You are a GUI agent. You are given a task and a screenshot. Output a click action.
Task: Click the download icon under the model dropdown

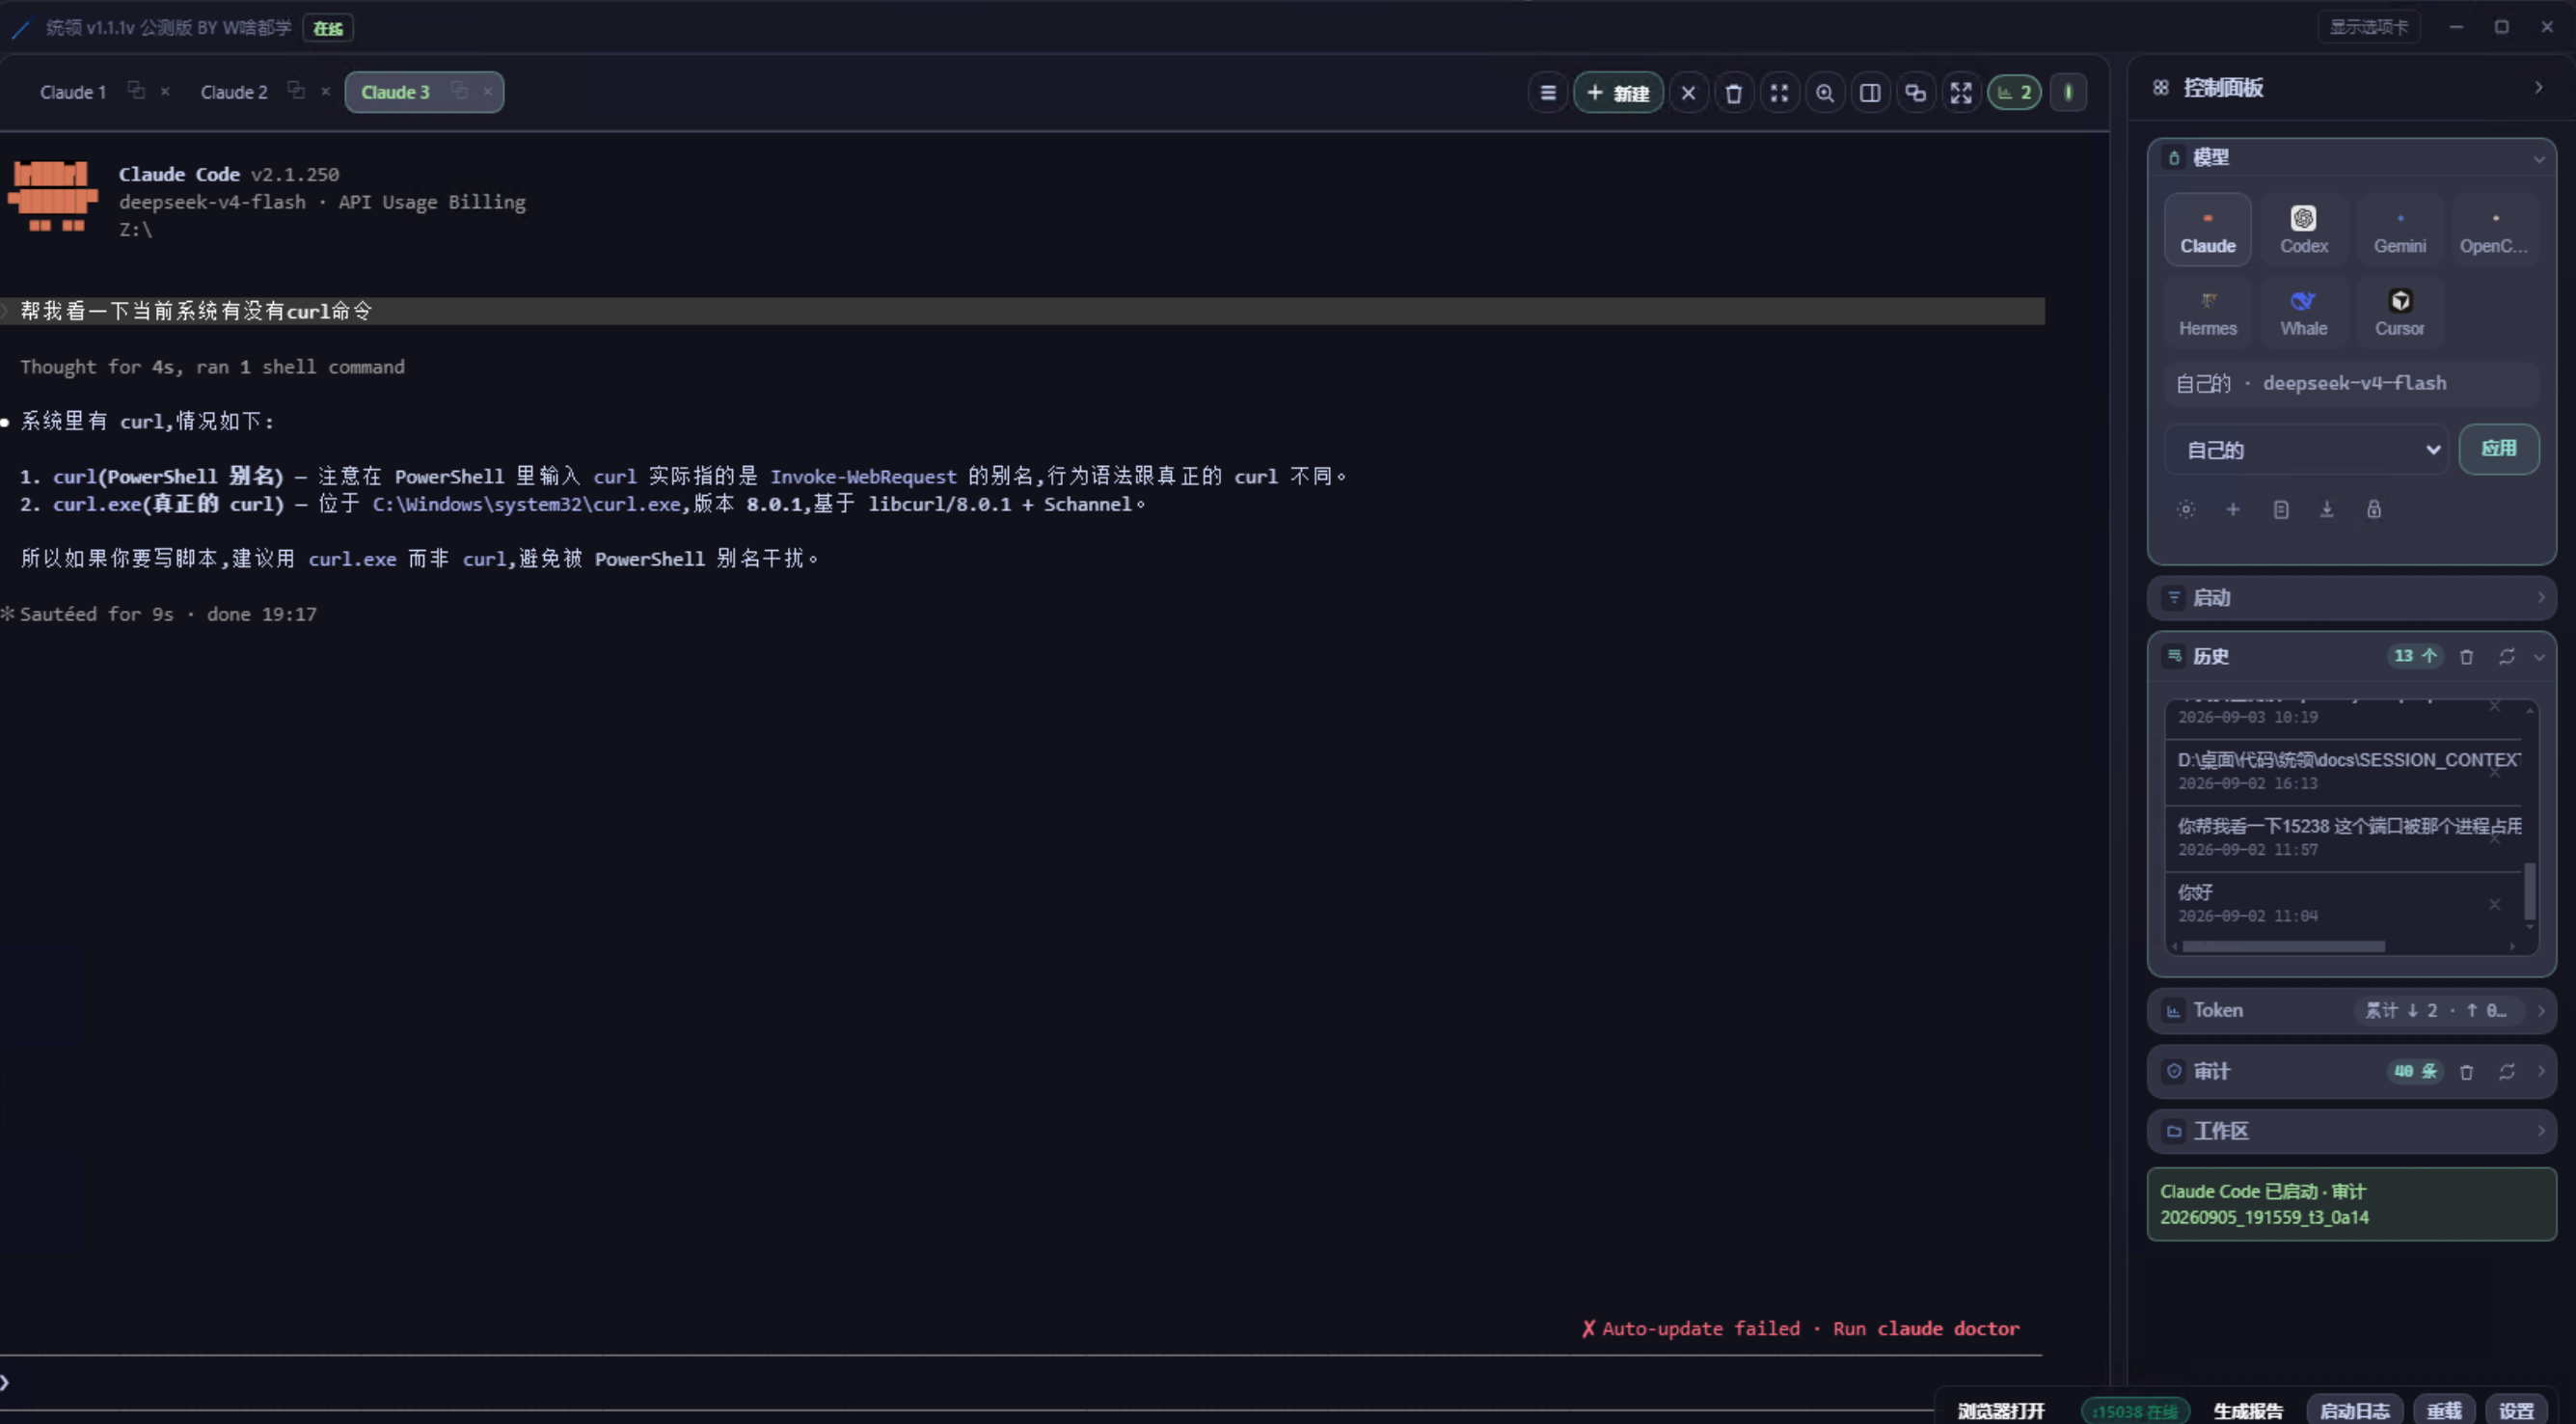pyautogui.click(x=2326, y=509)
